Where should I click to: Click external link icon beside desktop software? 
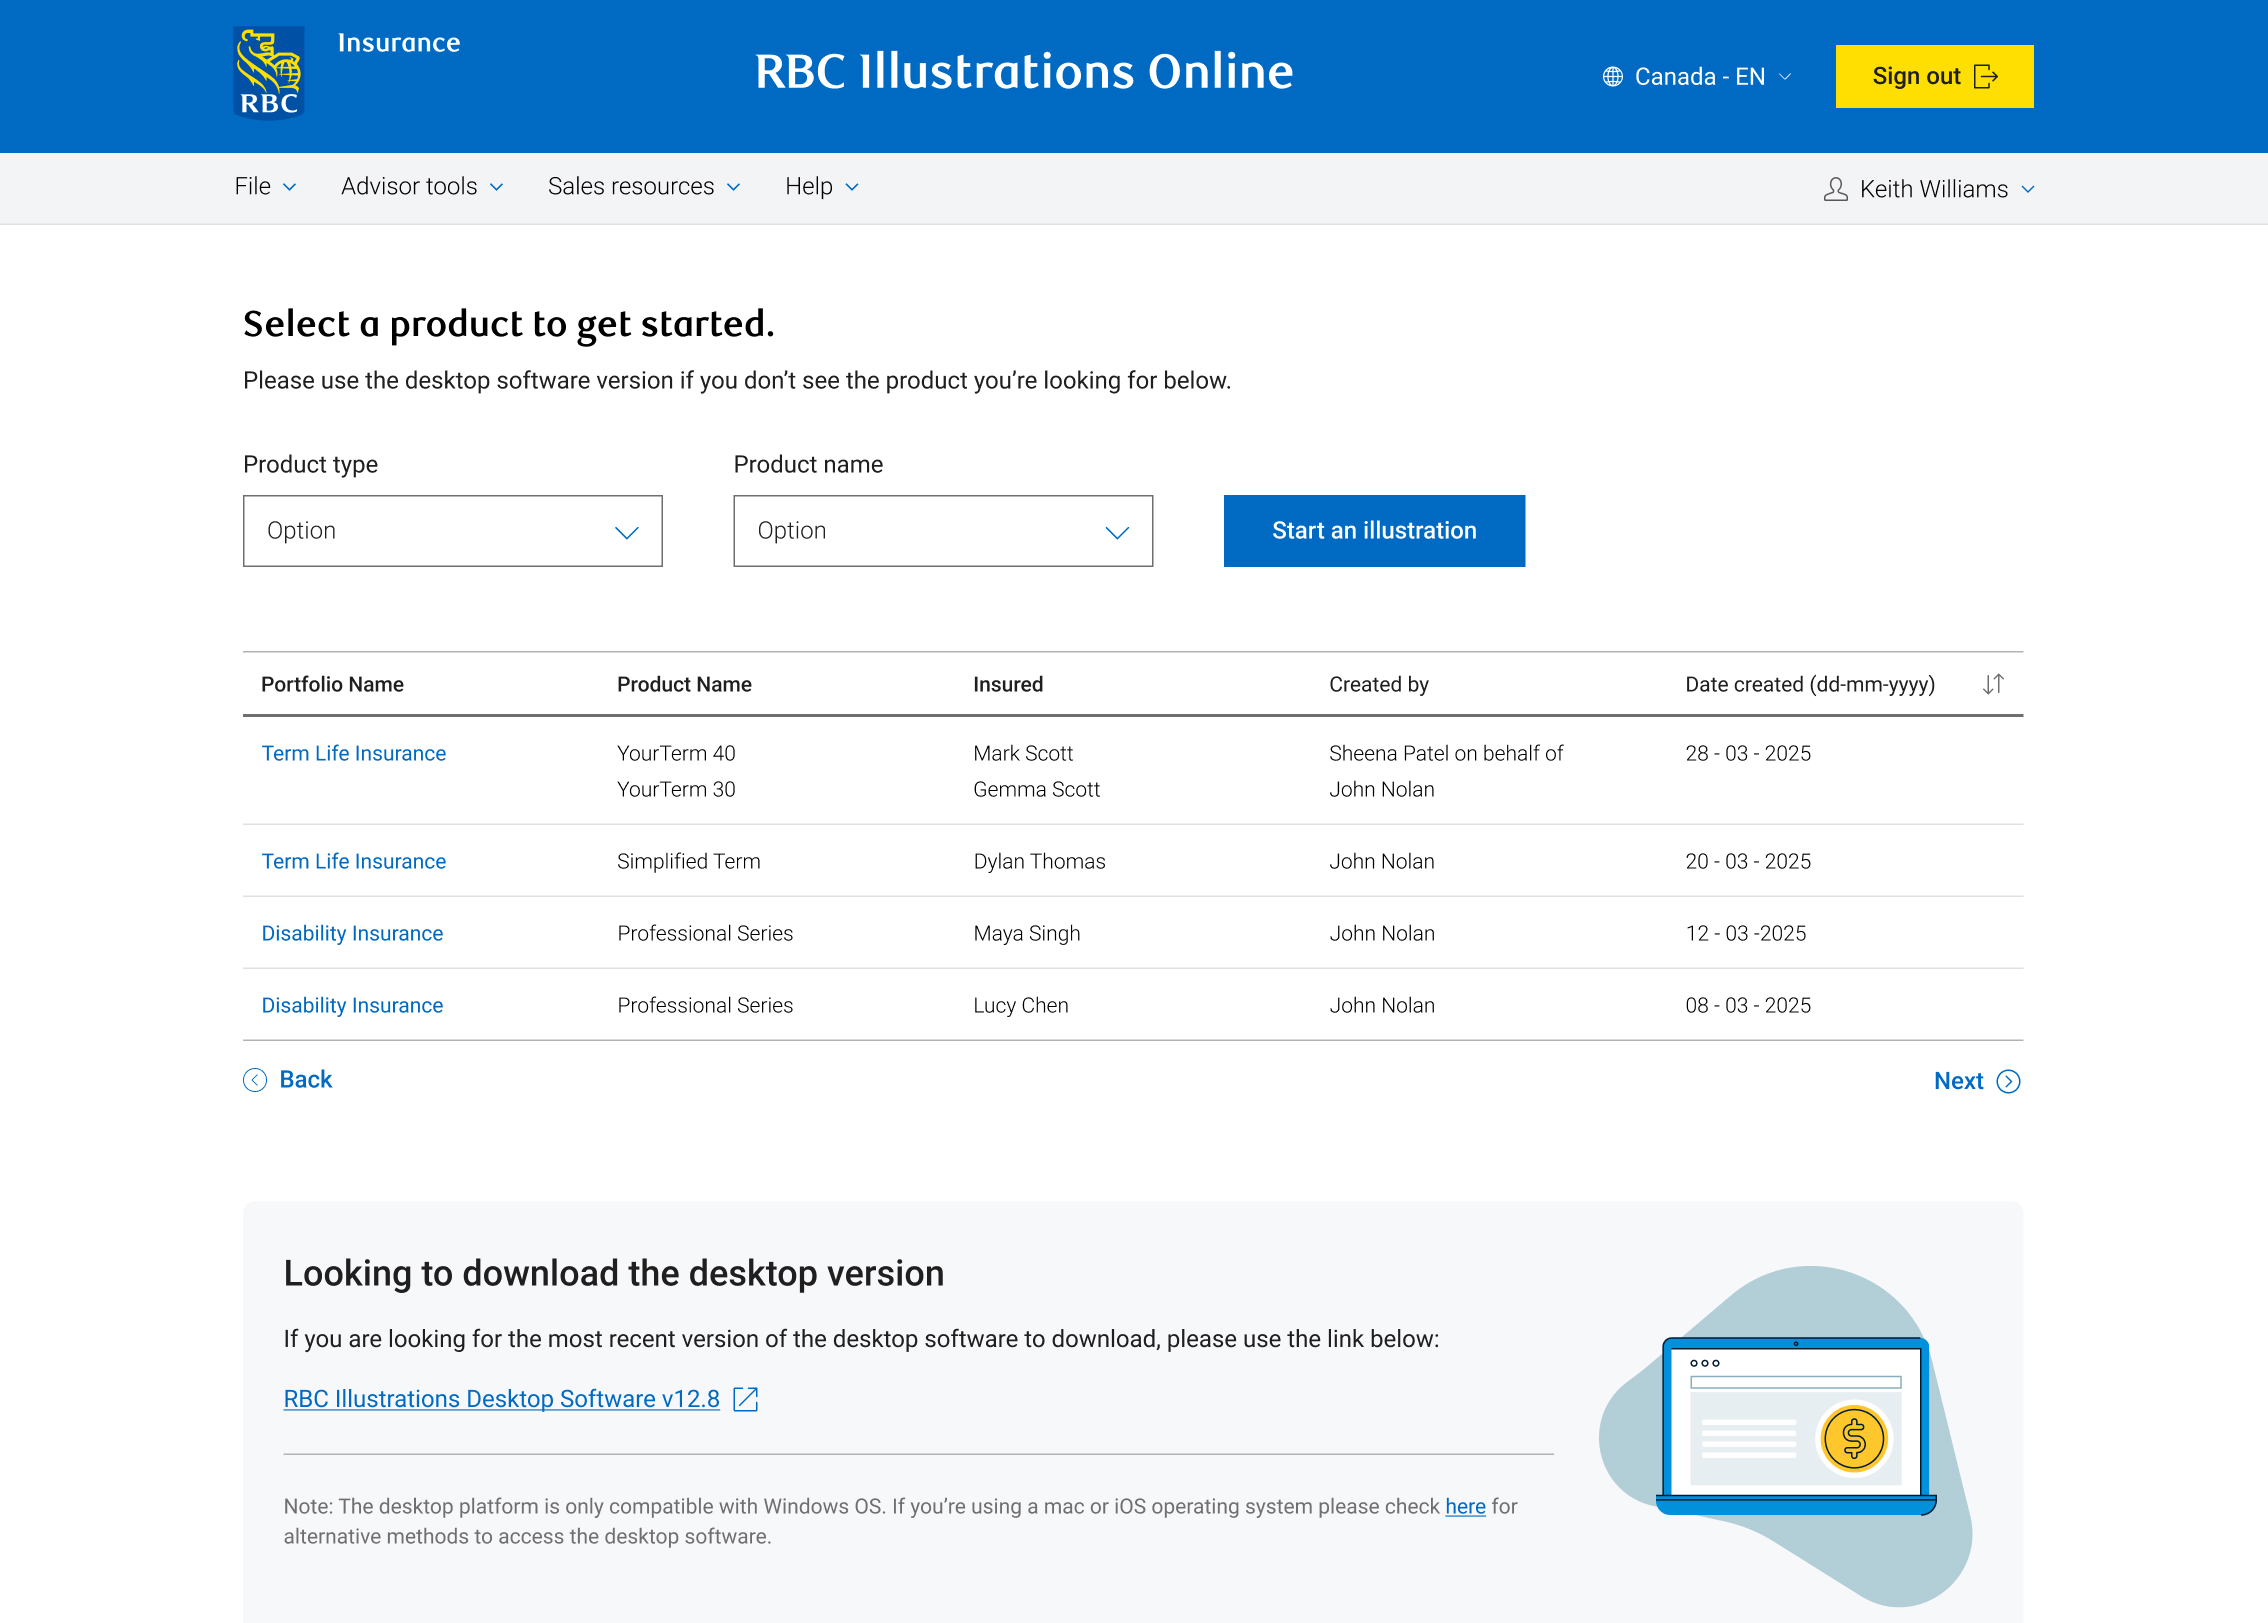point(746,1399)
